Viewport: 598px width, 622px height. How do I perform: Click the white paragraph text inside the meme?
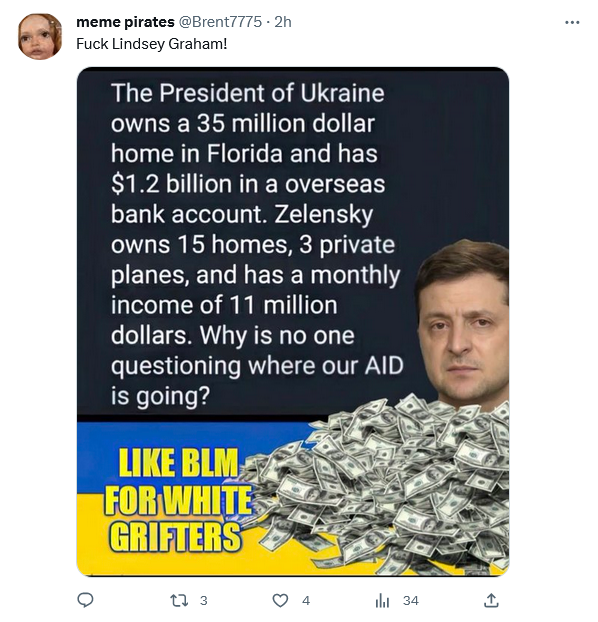pos(256,244)
